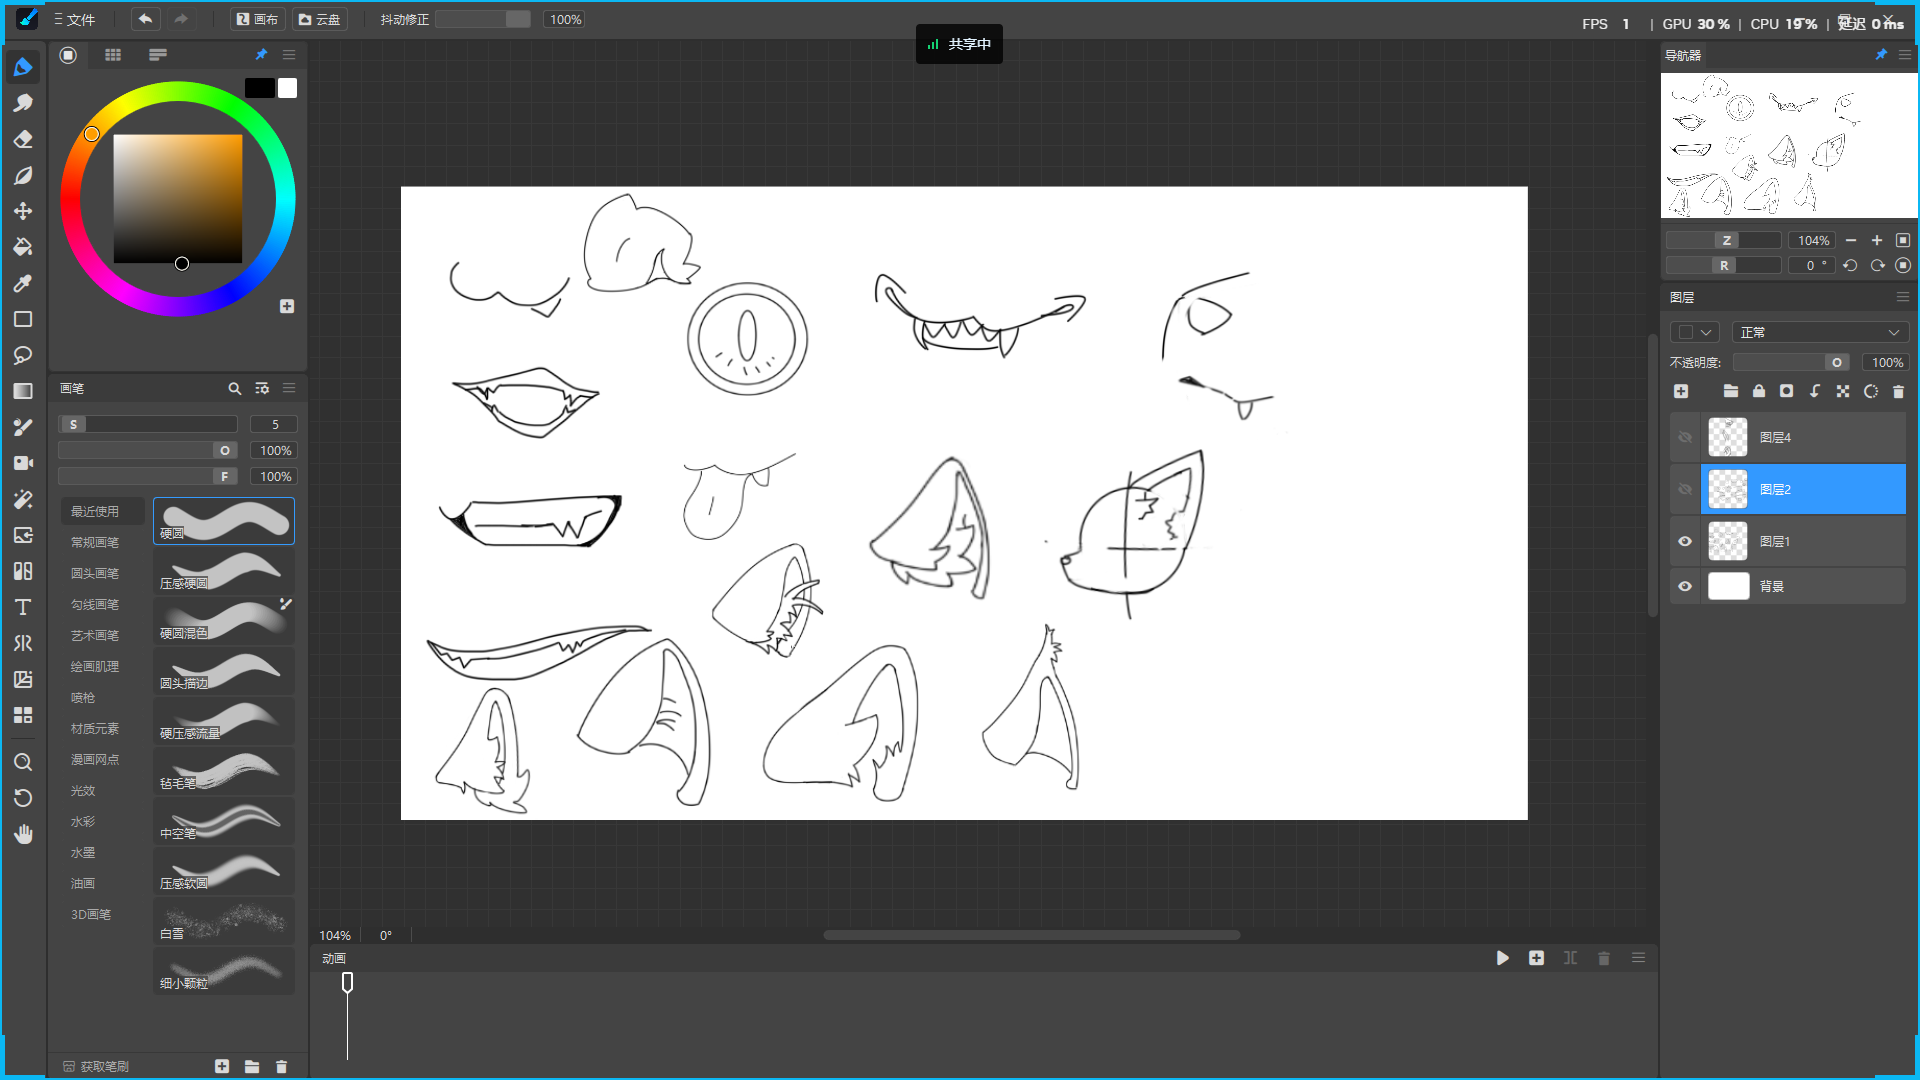1920x1080 pixels.
Task: Delete layer using trash icon in layers panel
Action: (x=1898, y=391)
